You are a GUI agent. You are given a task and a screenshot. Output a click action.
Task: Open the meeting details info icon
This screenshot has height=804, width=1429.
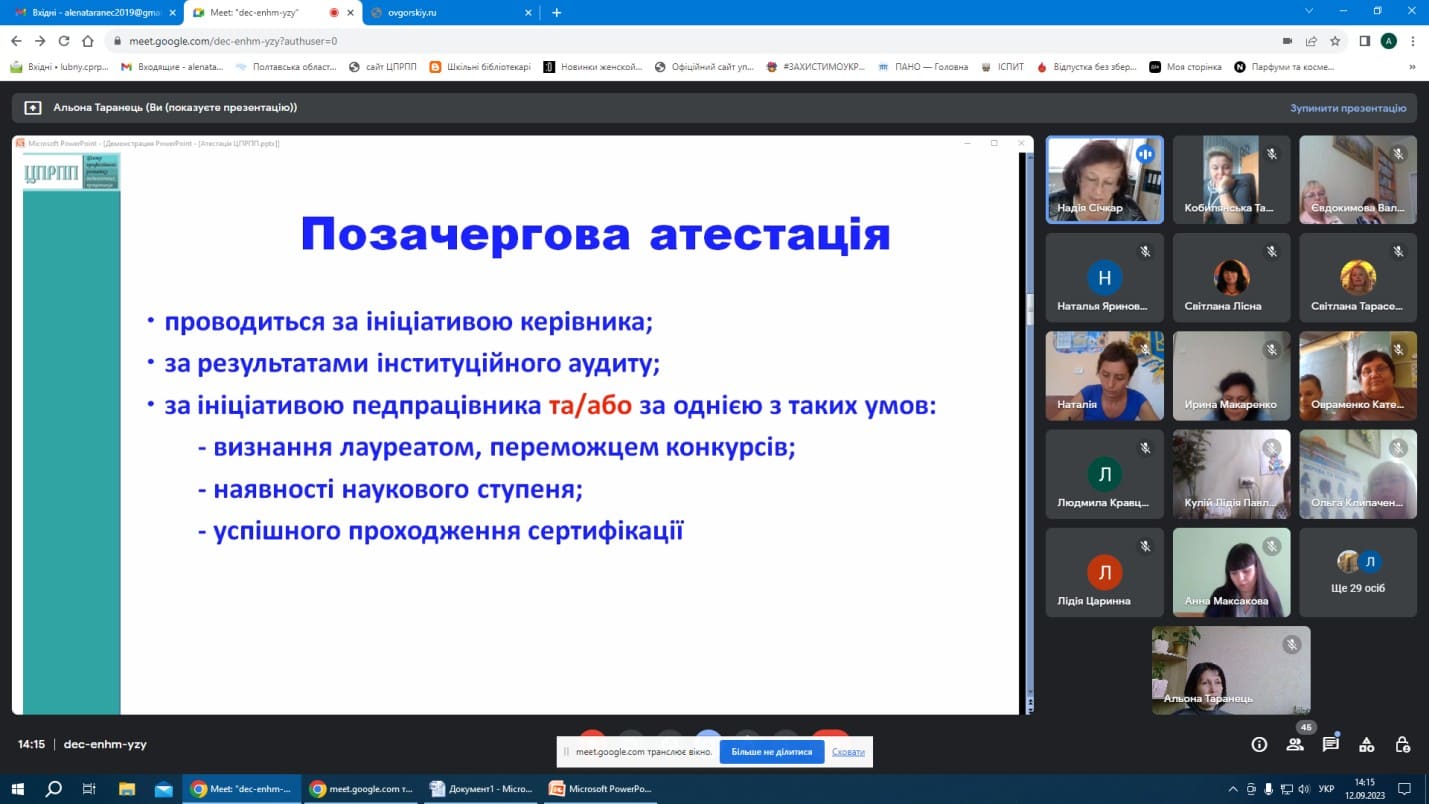1259,744
